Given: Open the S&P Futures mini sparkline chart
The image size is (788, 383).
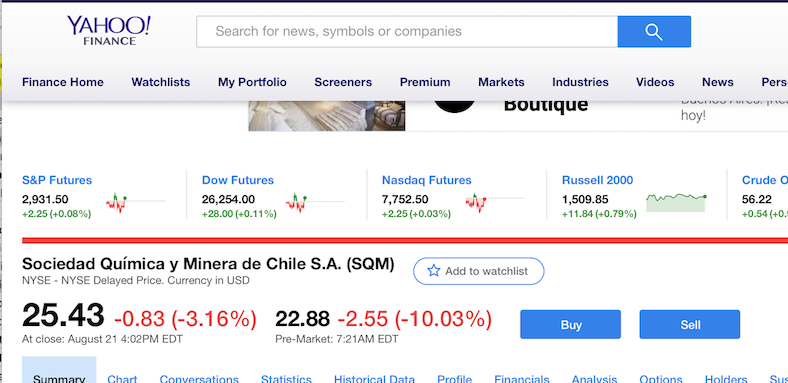Looking at the screenshot, I should pyautogui.click(x=135, y=202).
